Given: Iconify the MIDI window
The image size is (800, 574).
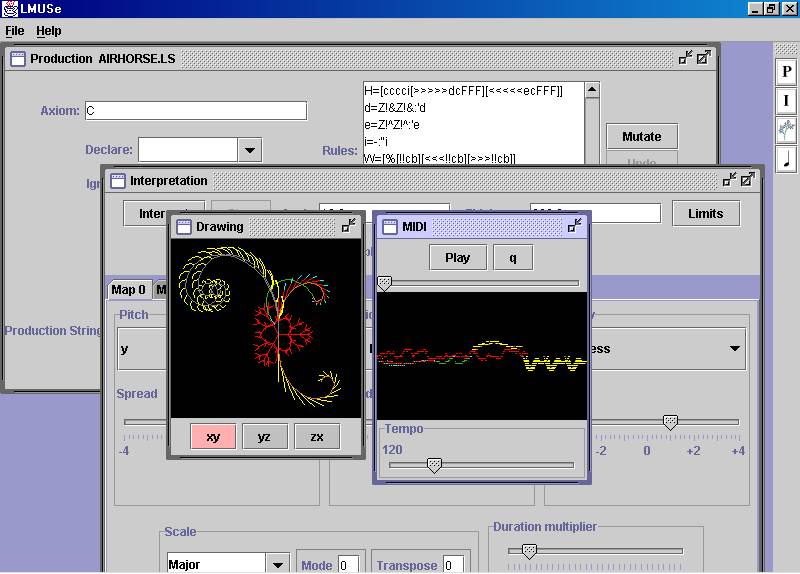Looking at the screenshot, I should [574, 227].
